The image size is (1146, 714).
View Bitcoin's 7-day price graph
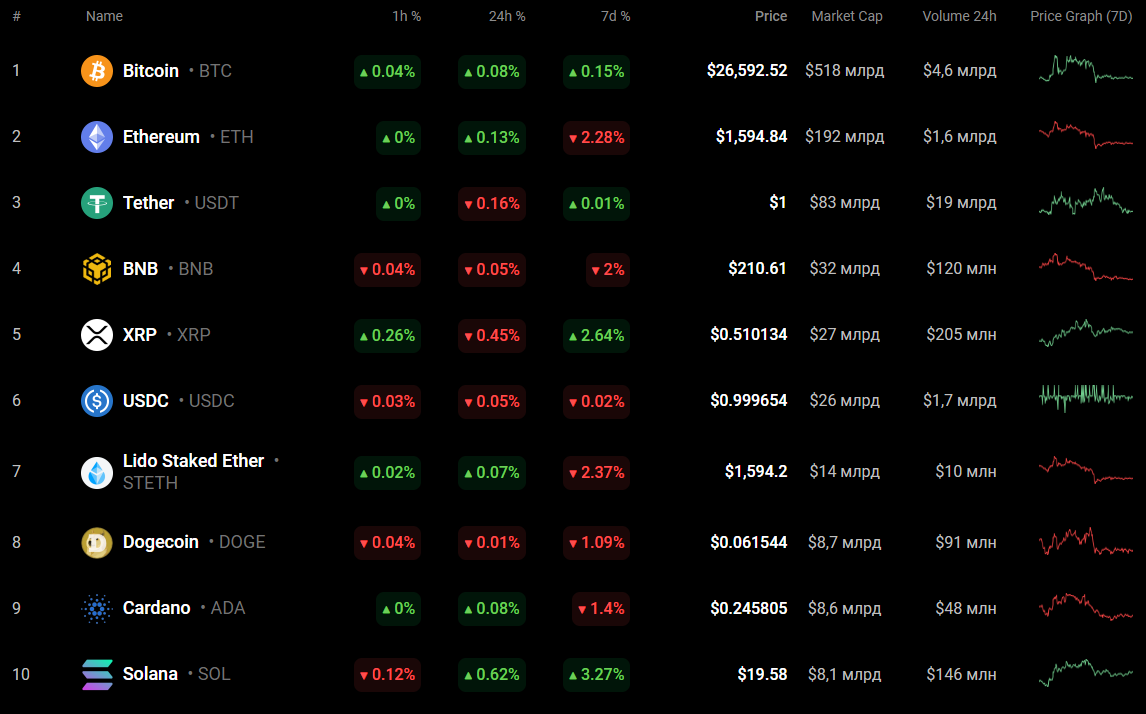point(1085,70)
